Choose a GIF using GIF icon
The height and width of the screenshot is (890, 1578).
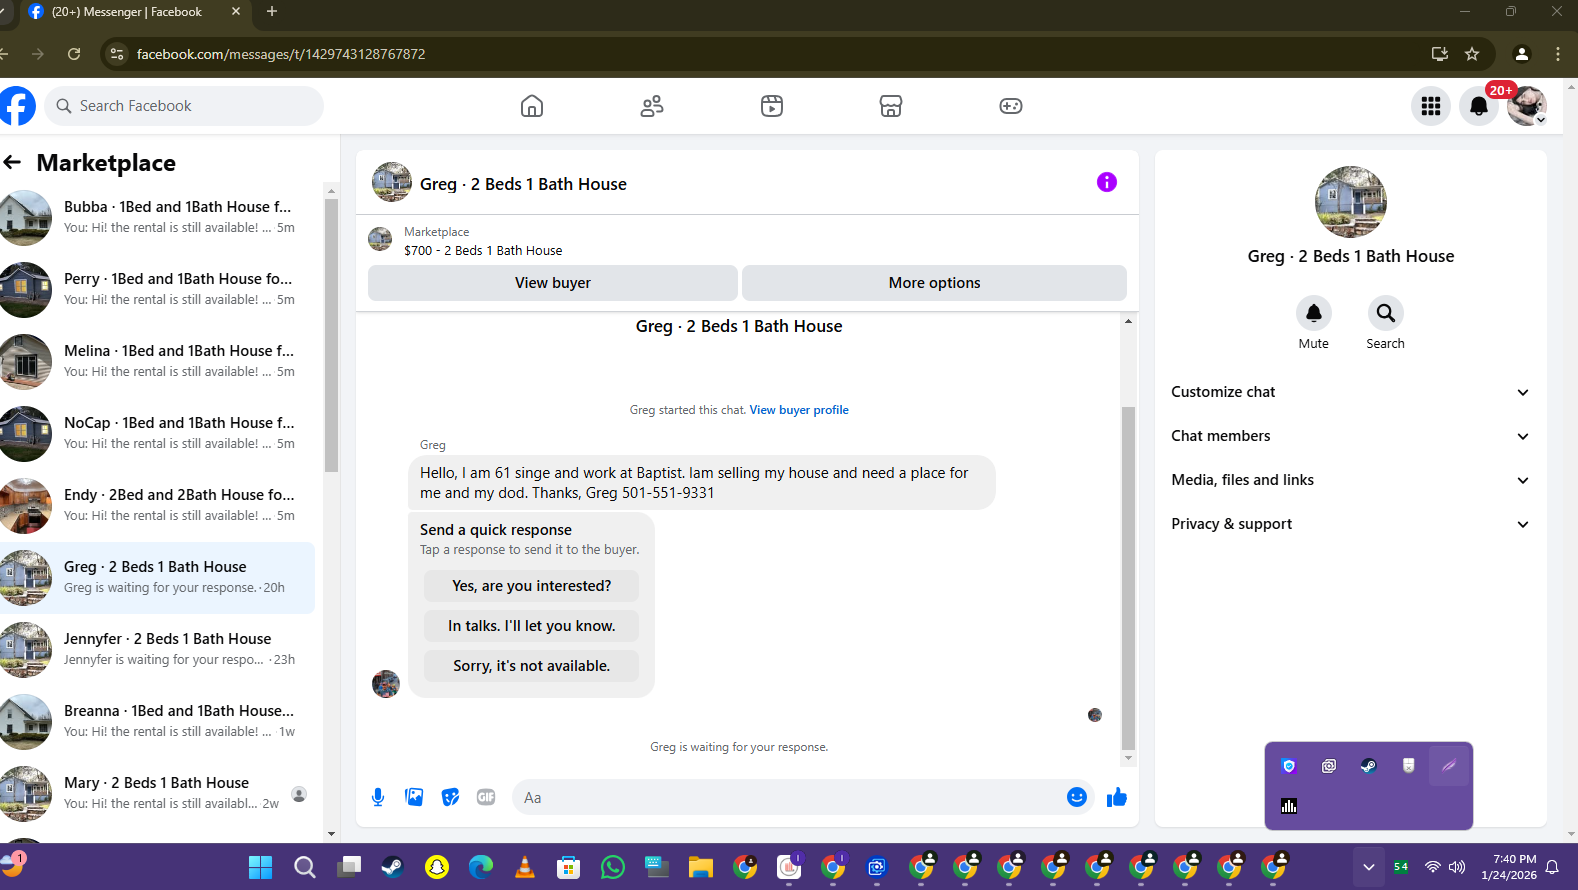(x=486, y=797)
